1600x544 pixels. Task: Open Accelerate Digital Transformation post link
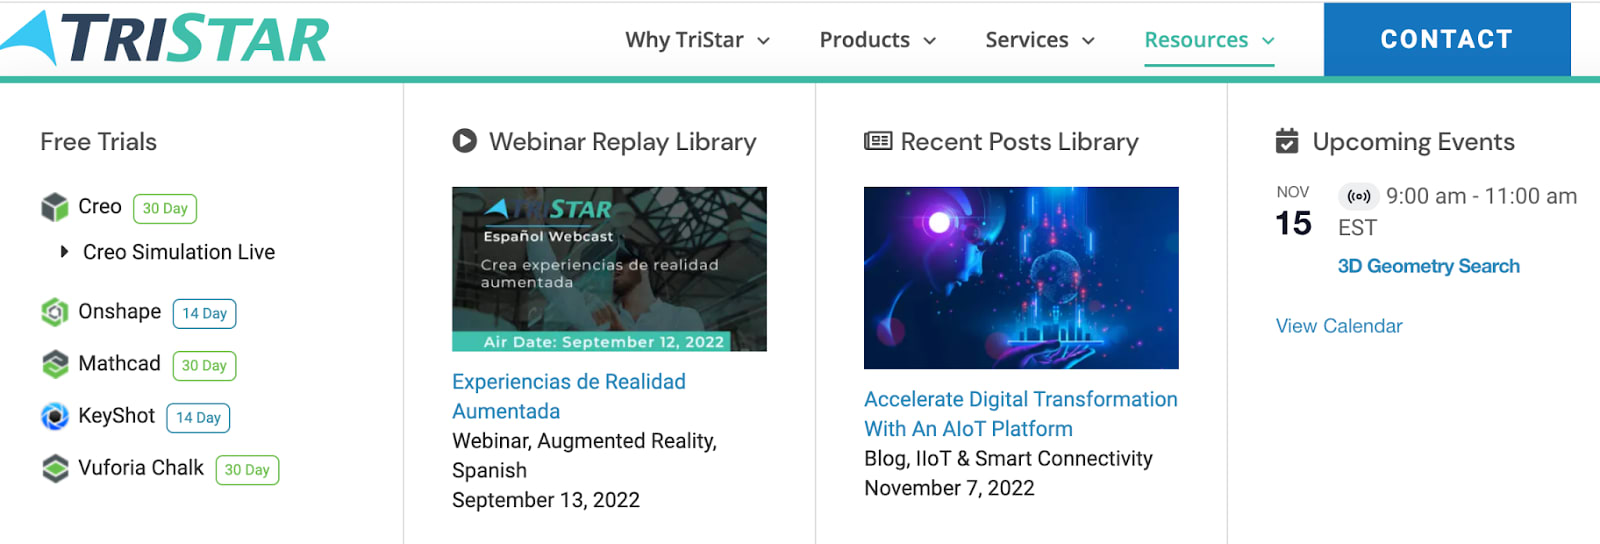1021,413
